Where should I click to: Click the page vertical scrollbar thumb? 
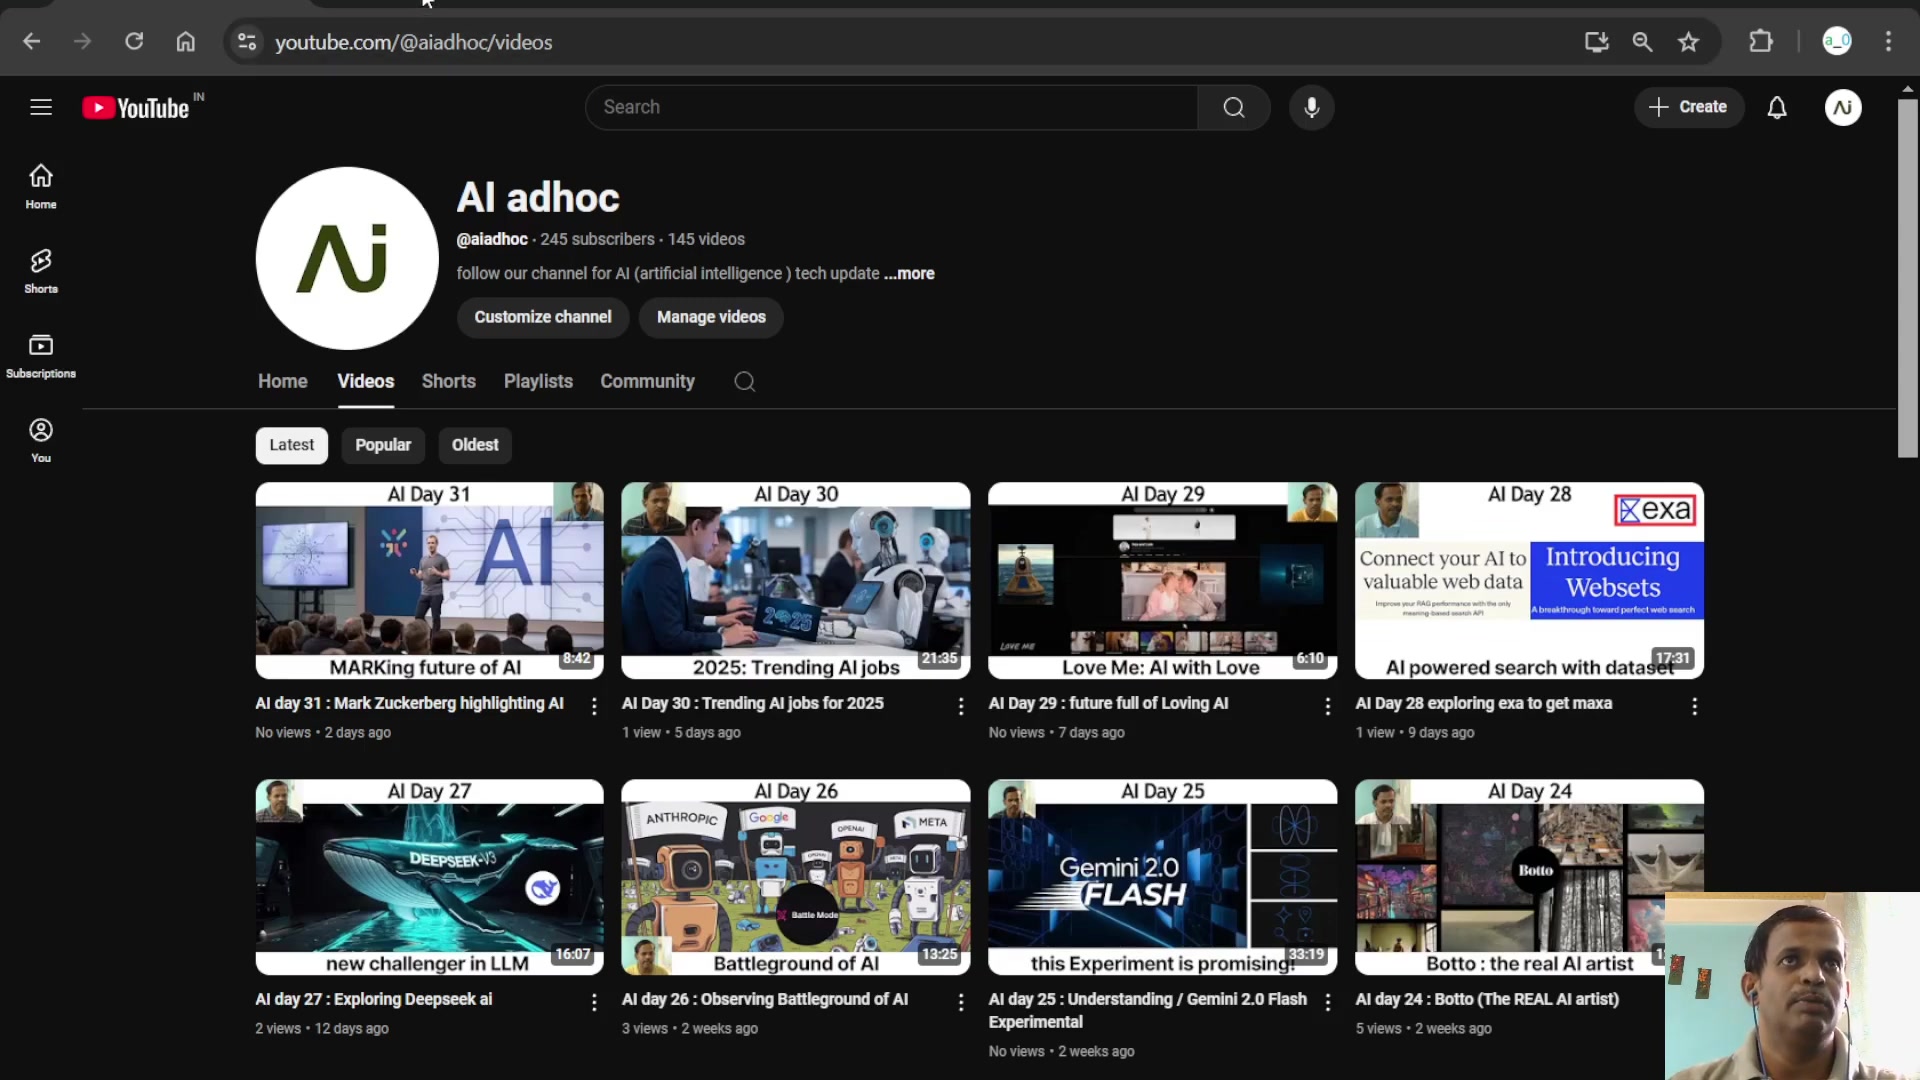[1908, 277]
